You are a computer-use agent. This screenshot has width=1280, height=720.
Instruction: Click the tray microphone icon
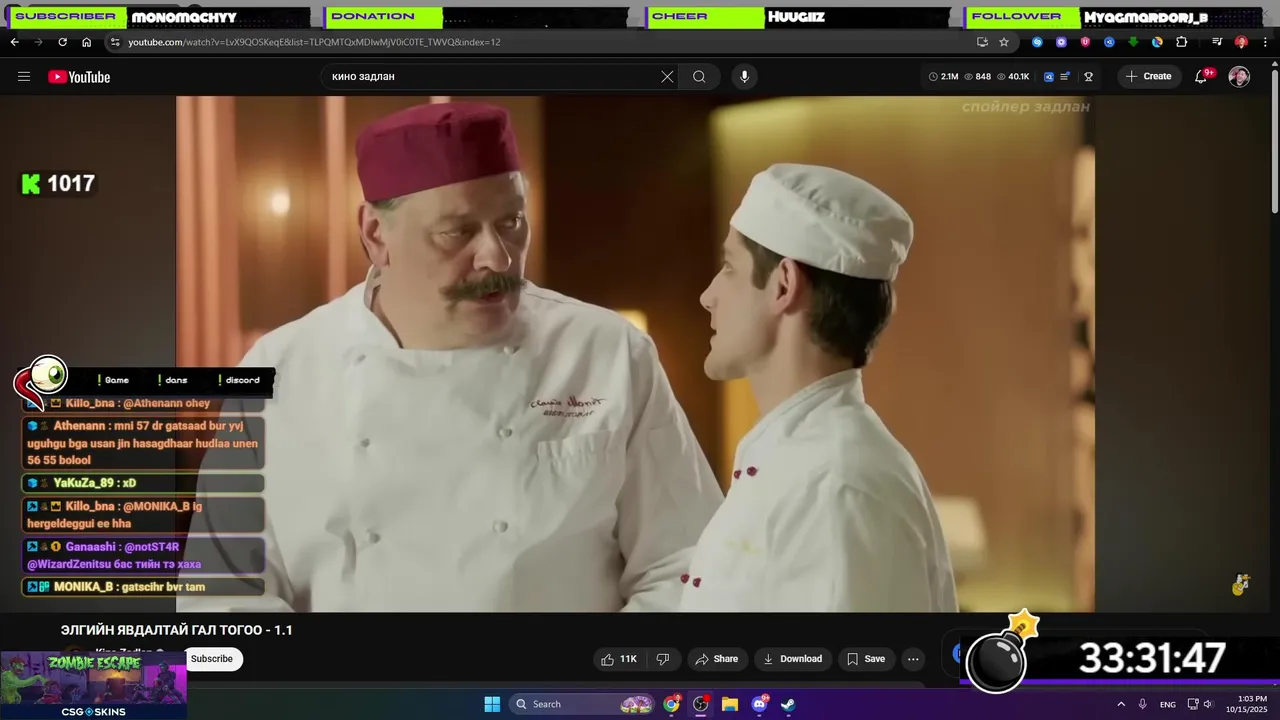click(x=1142, y=704)
